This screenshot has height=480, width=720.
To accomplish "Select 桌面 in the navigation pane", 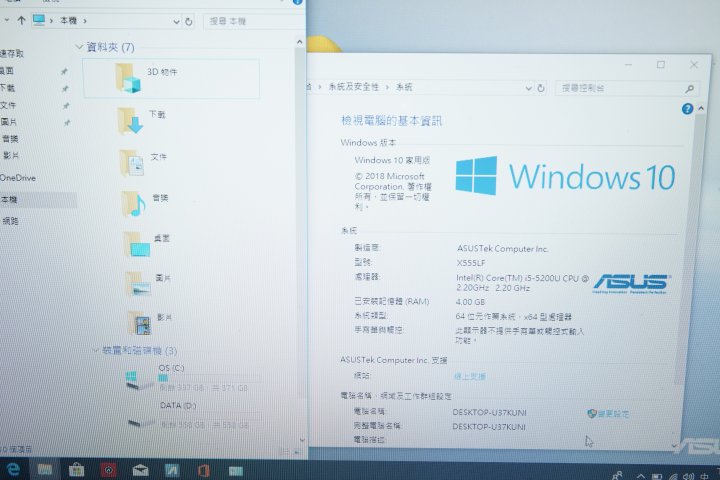I will 7,71.
